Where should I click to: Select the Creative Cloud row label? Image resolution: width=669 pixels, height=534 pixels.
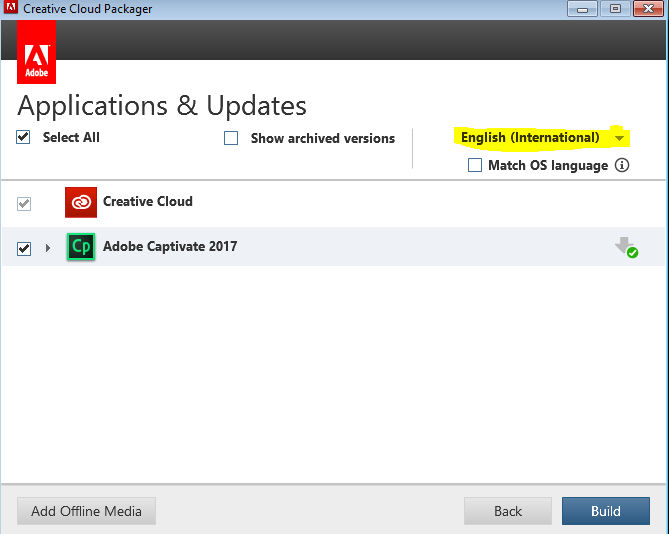tap(148, 201)
